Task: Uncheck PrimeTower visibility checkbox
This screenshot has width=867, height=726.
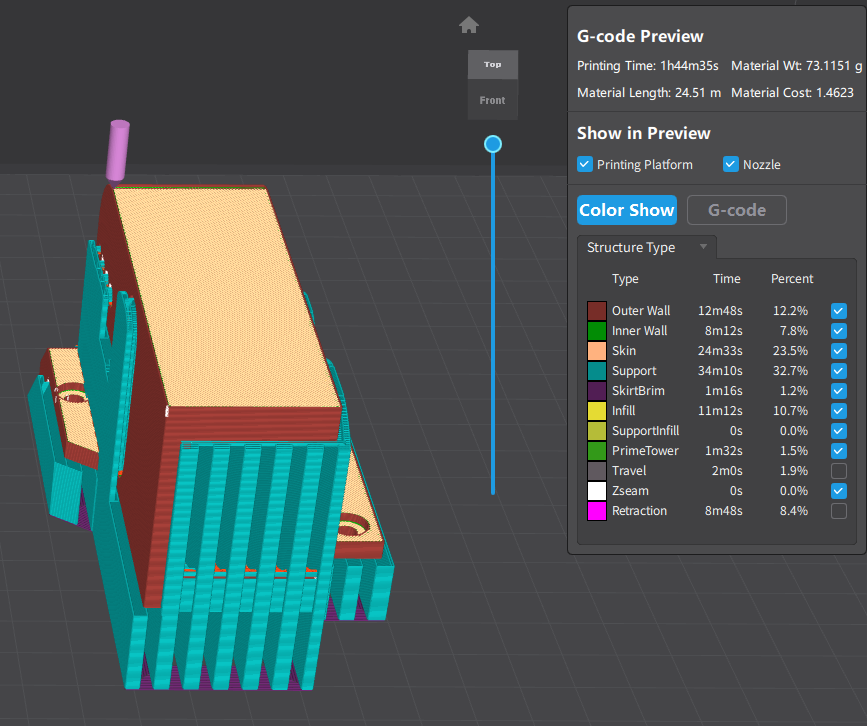Action: 838,451
